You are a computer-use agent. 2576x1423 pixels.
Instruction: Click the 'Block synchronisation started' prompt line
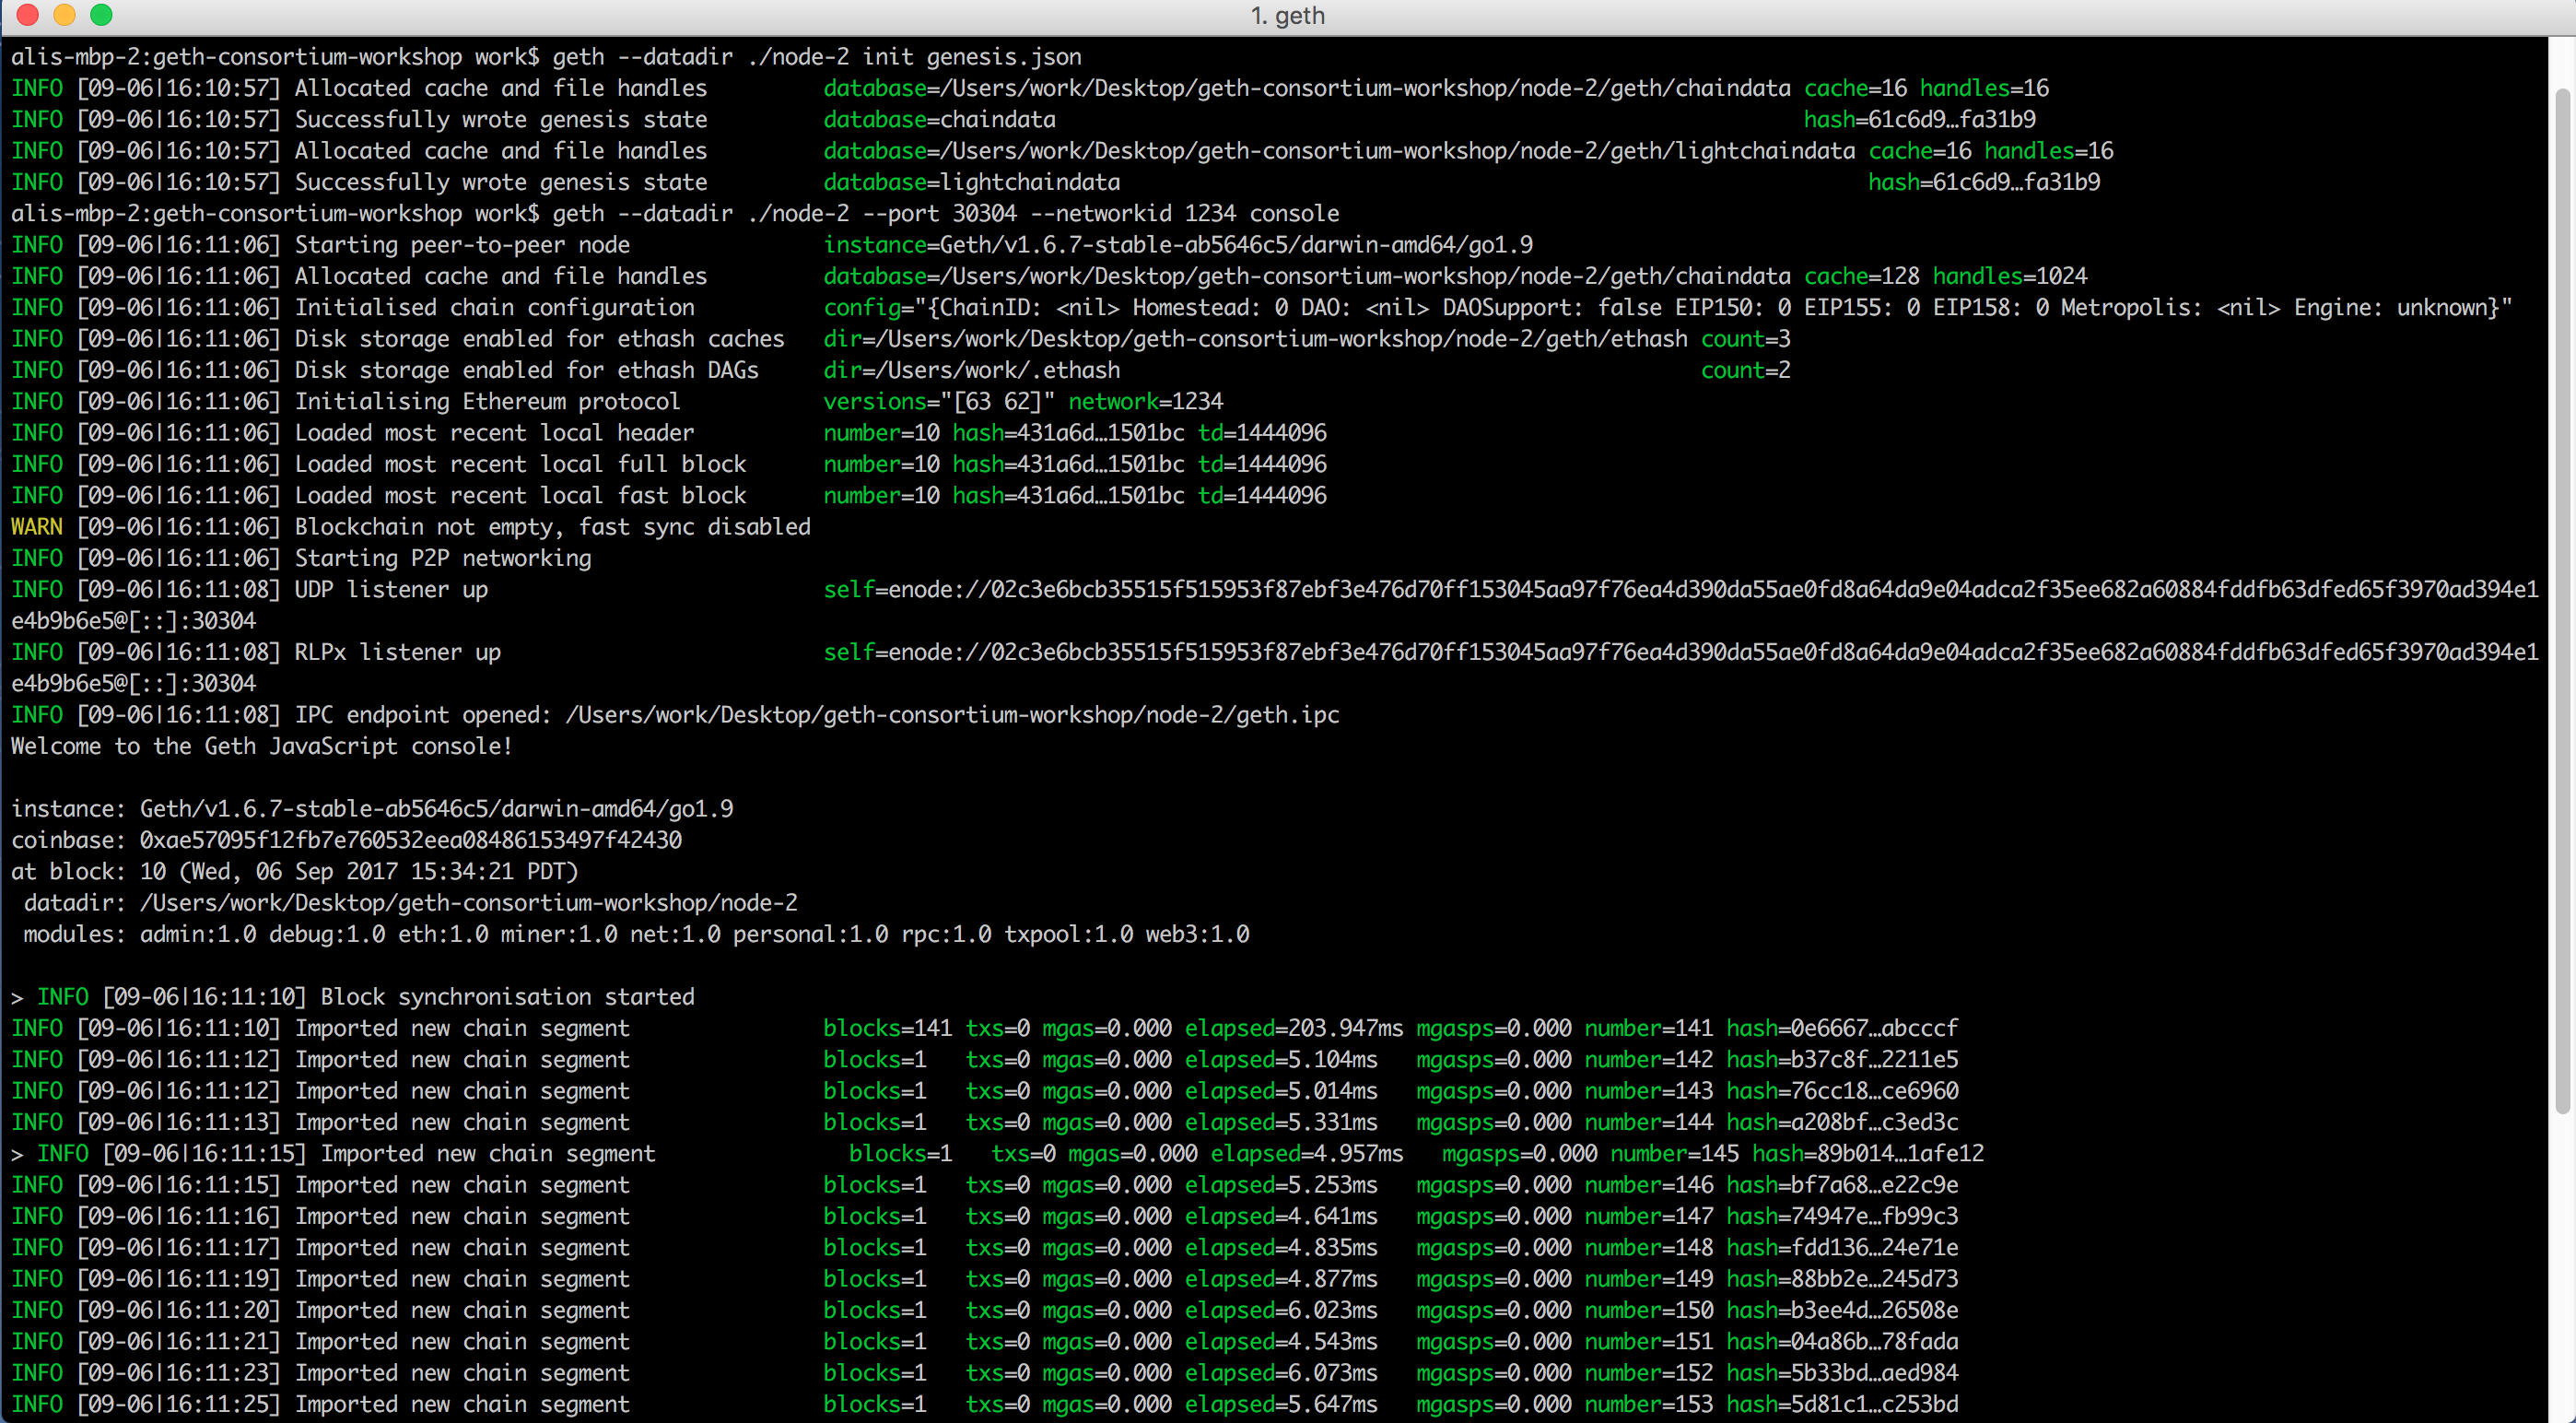(507, 997)
